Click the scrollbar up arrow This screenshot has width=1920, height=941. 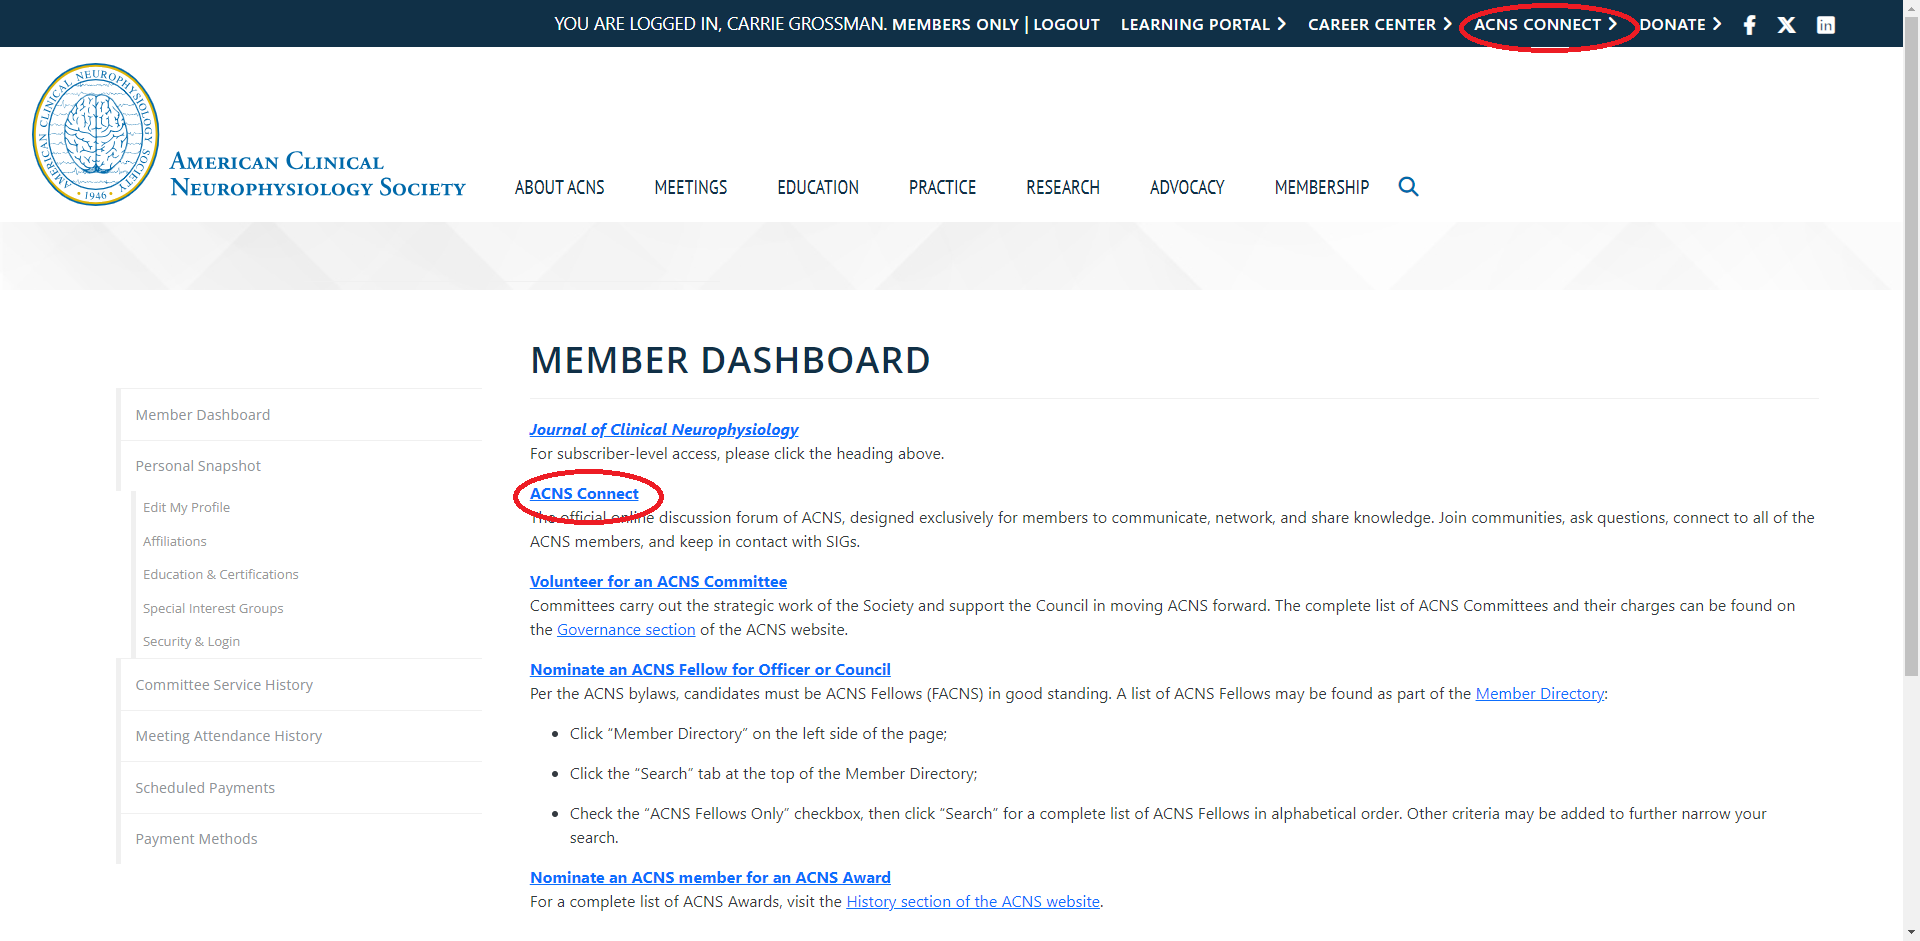point(1911,8)
